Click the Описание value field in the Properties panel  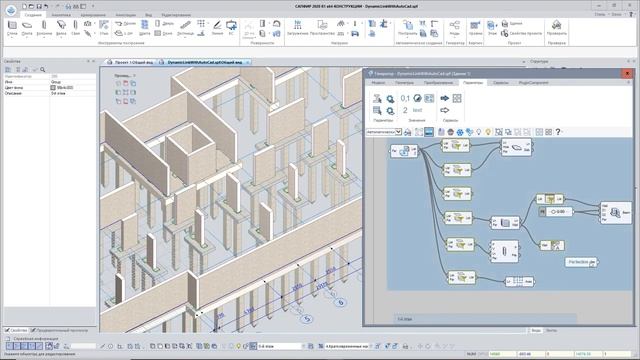click(73, 93)
